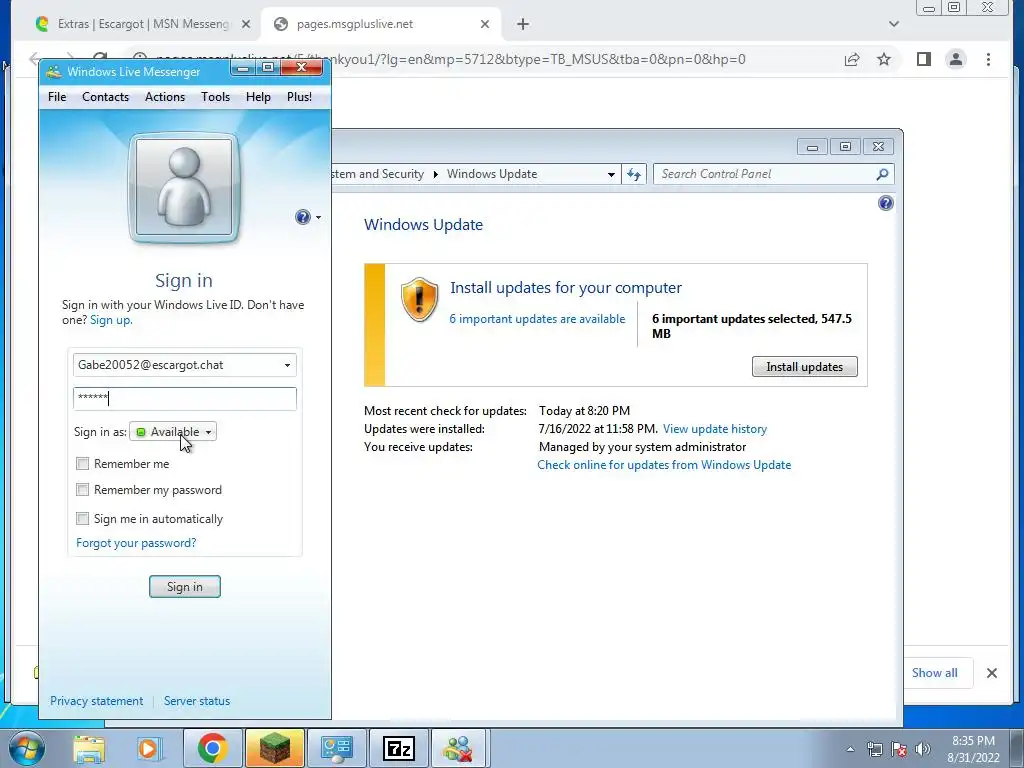Click the Windows Update help icon

[886, 203]
